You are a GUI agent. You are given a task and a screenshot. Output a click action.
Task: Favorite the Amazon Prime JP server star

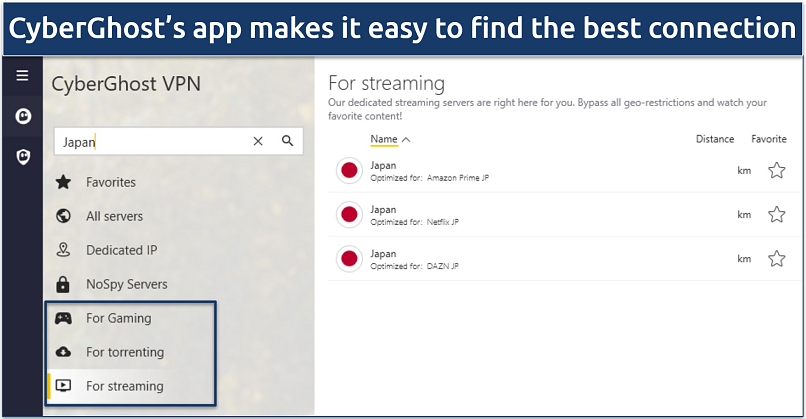pos(776,171)
